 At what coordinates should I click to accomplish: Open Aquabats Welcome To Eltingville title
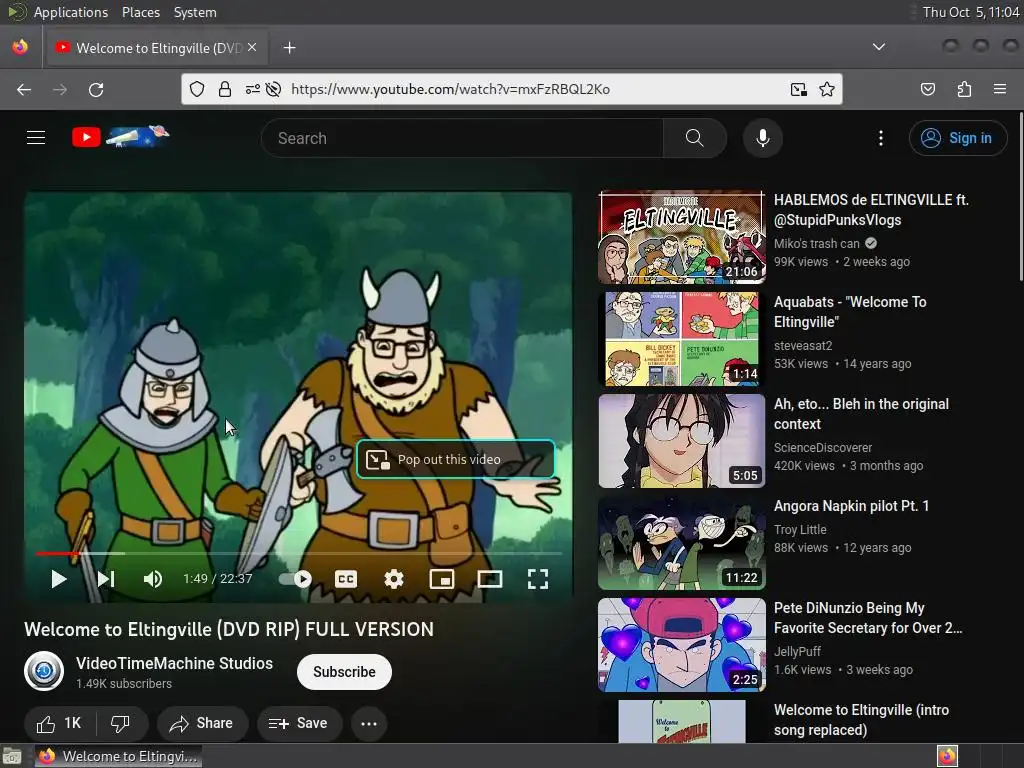[x=850, y=312]
